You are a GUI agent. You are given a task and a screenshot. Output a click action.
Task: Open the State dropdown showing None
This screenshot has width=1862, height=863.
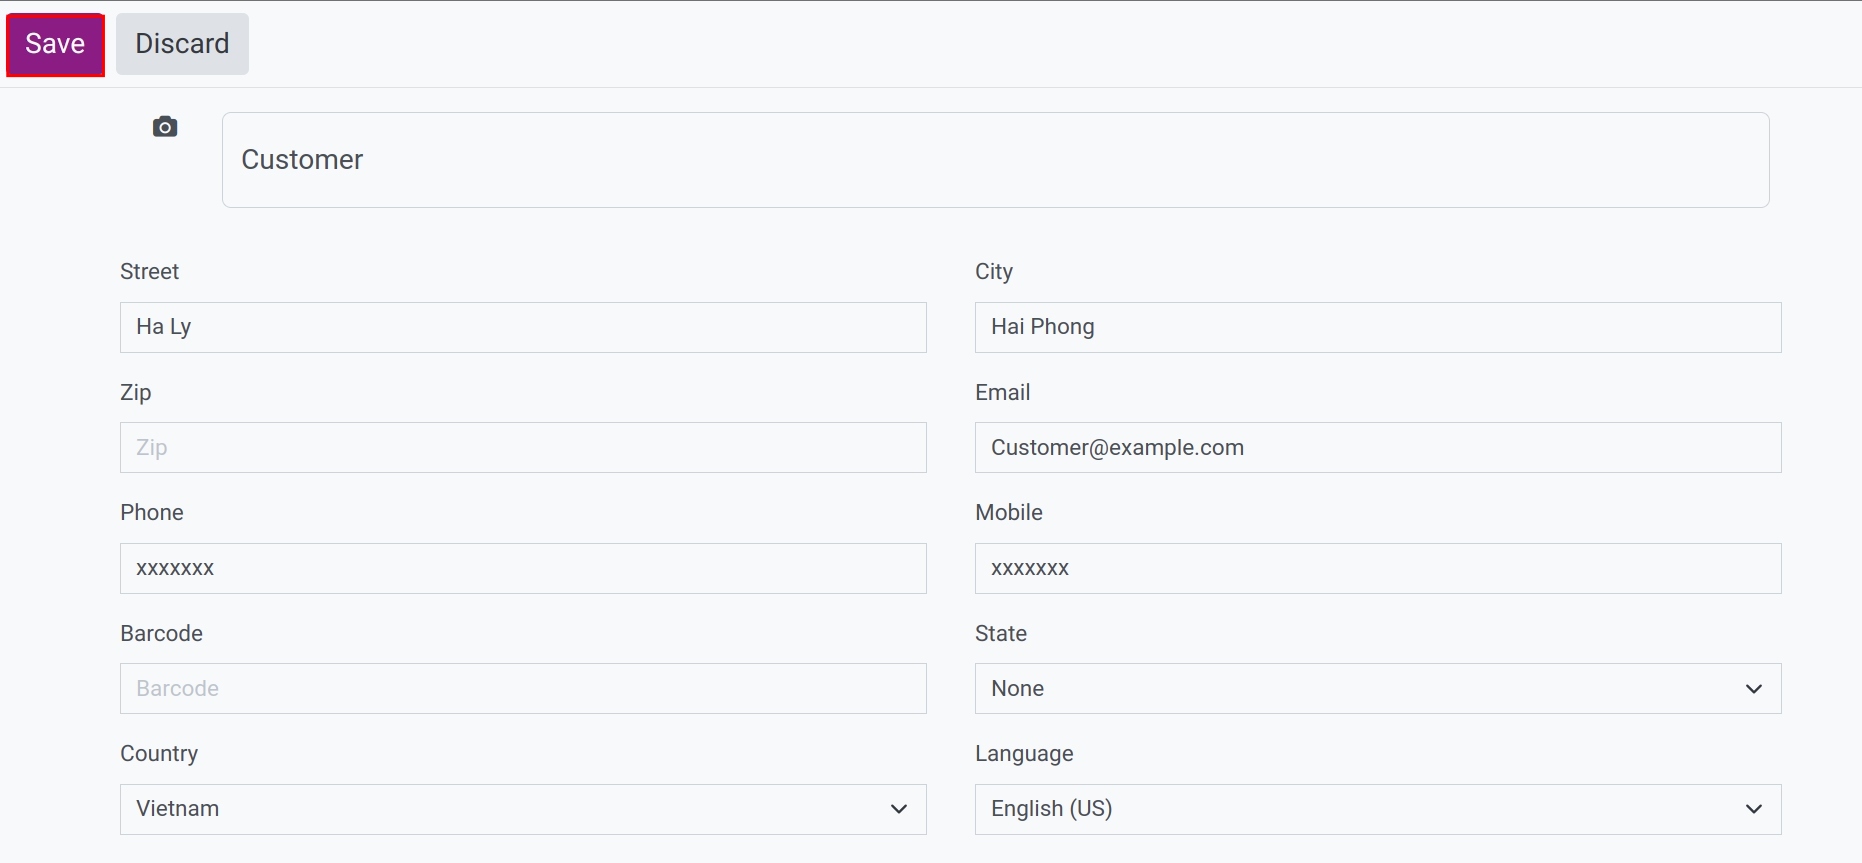point(1378,689)
